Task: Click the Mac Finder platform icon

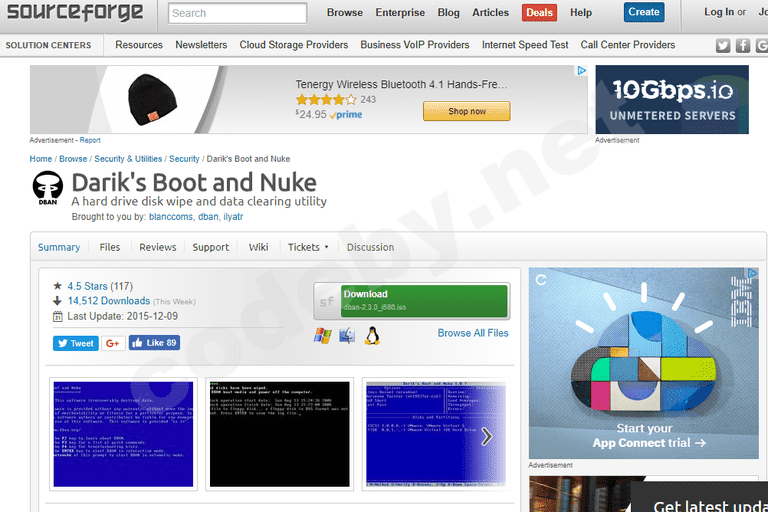Action: point(347,335)
